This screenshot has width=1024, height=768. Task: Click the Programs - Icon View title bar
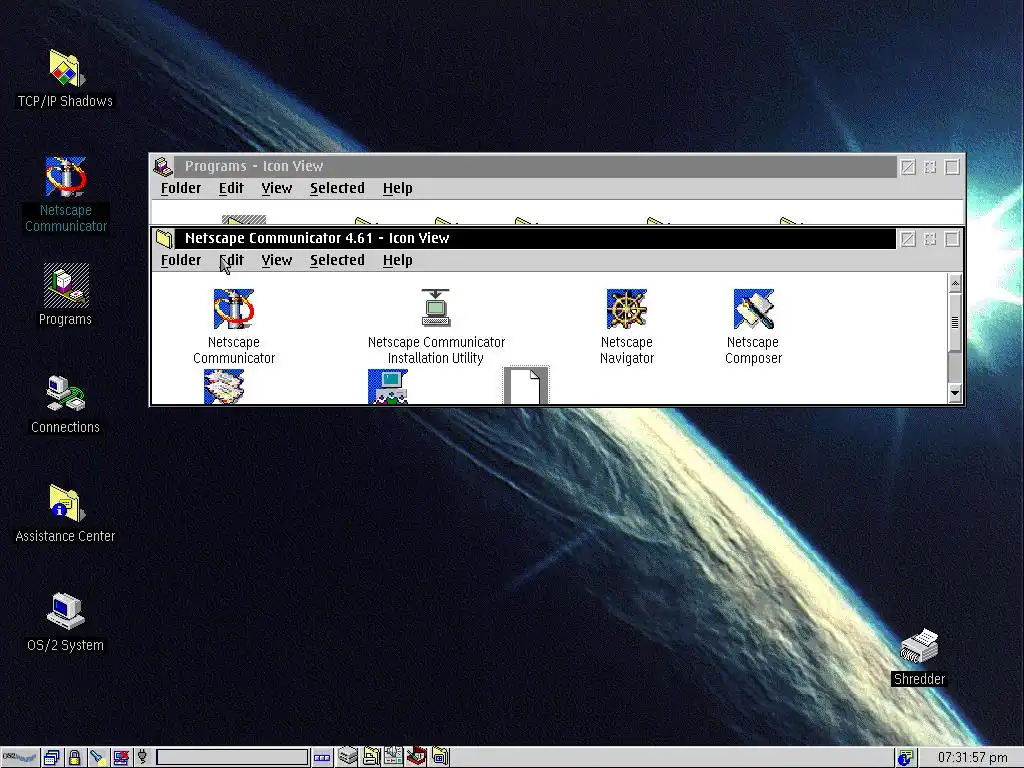[536, 167]
